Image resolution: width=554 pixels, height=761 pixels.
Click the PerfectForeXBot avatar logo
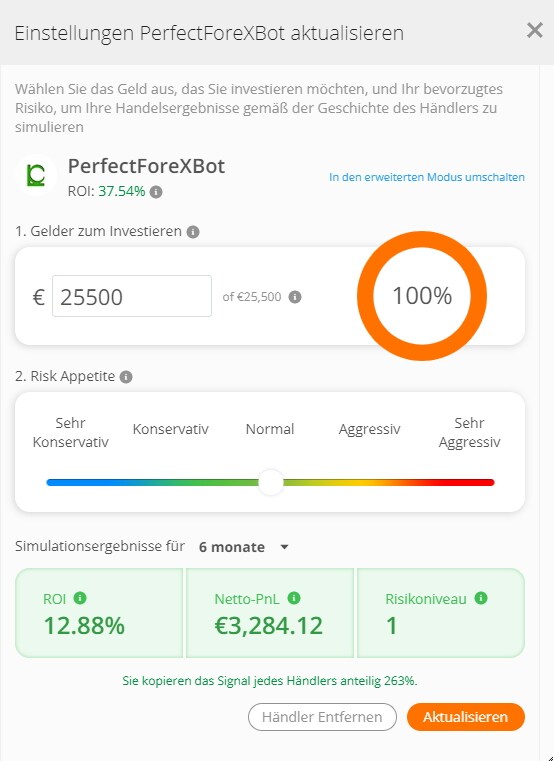pos(35,175)
